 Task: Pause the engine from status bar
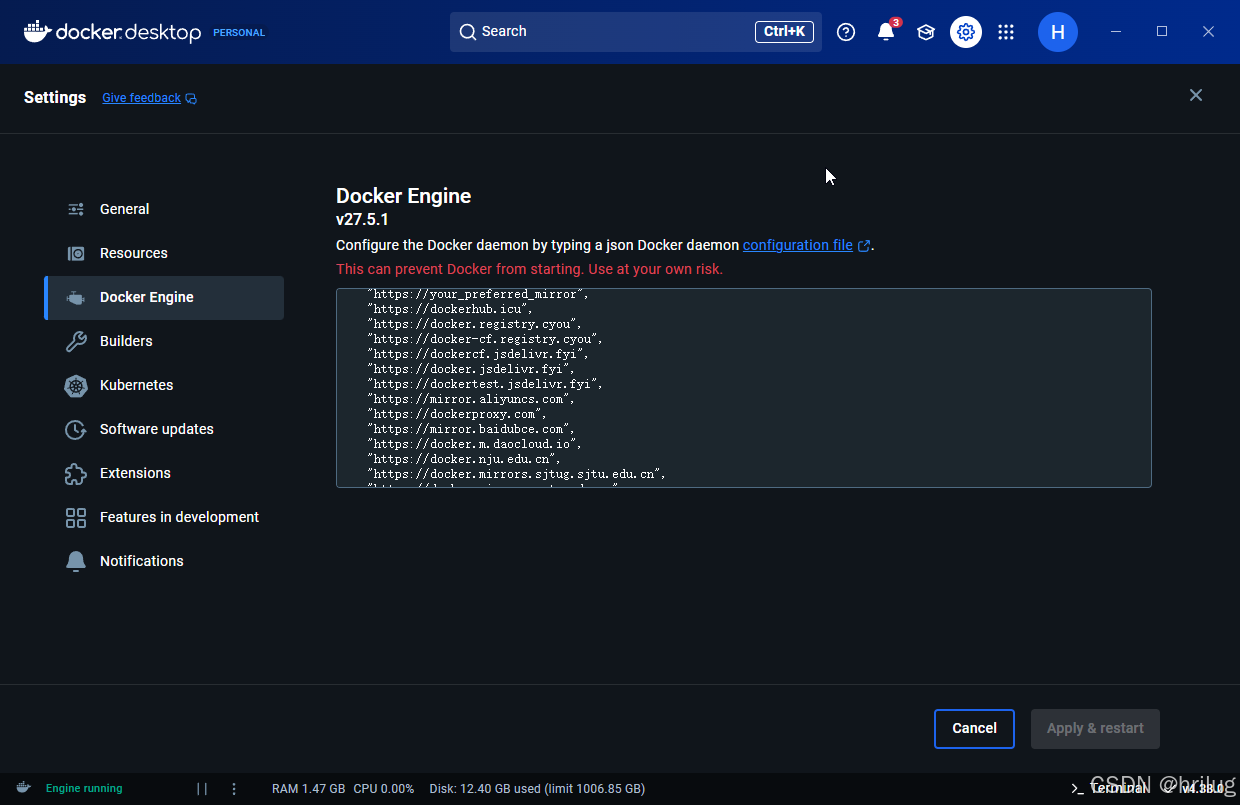(x=202, y=788)
